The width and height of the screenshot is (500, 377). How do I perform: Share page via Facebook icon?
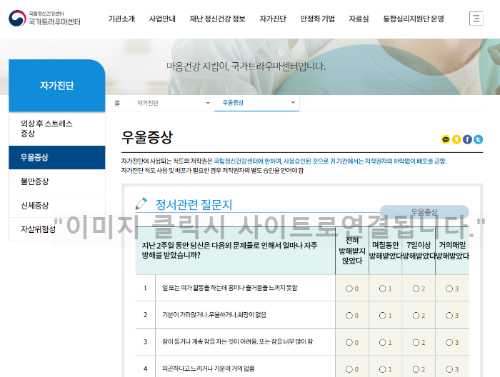467,139
